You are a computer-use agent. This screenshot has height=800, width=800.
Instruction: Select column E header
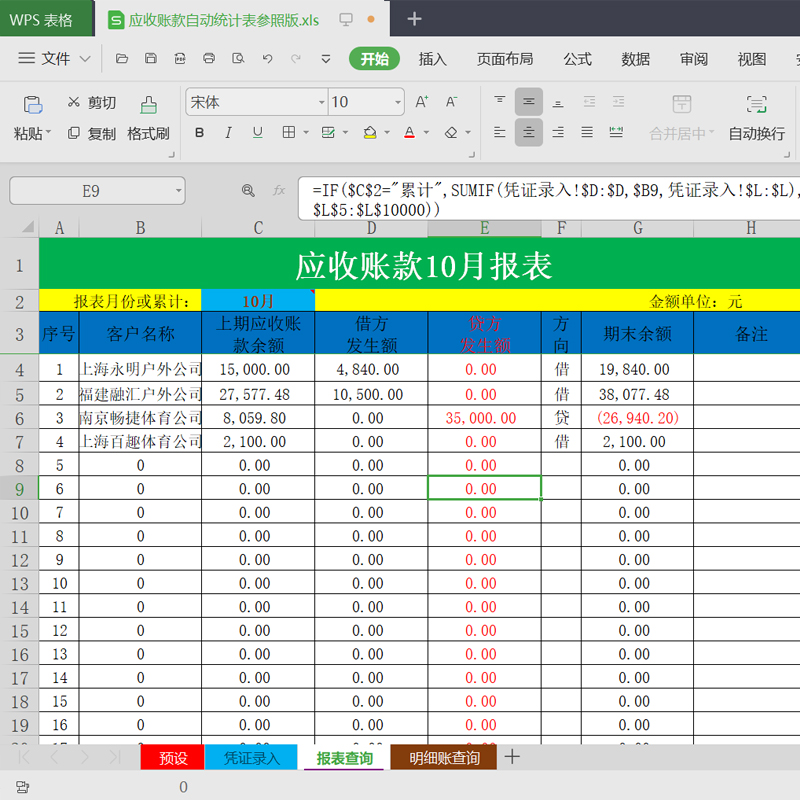(484, 228)
